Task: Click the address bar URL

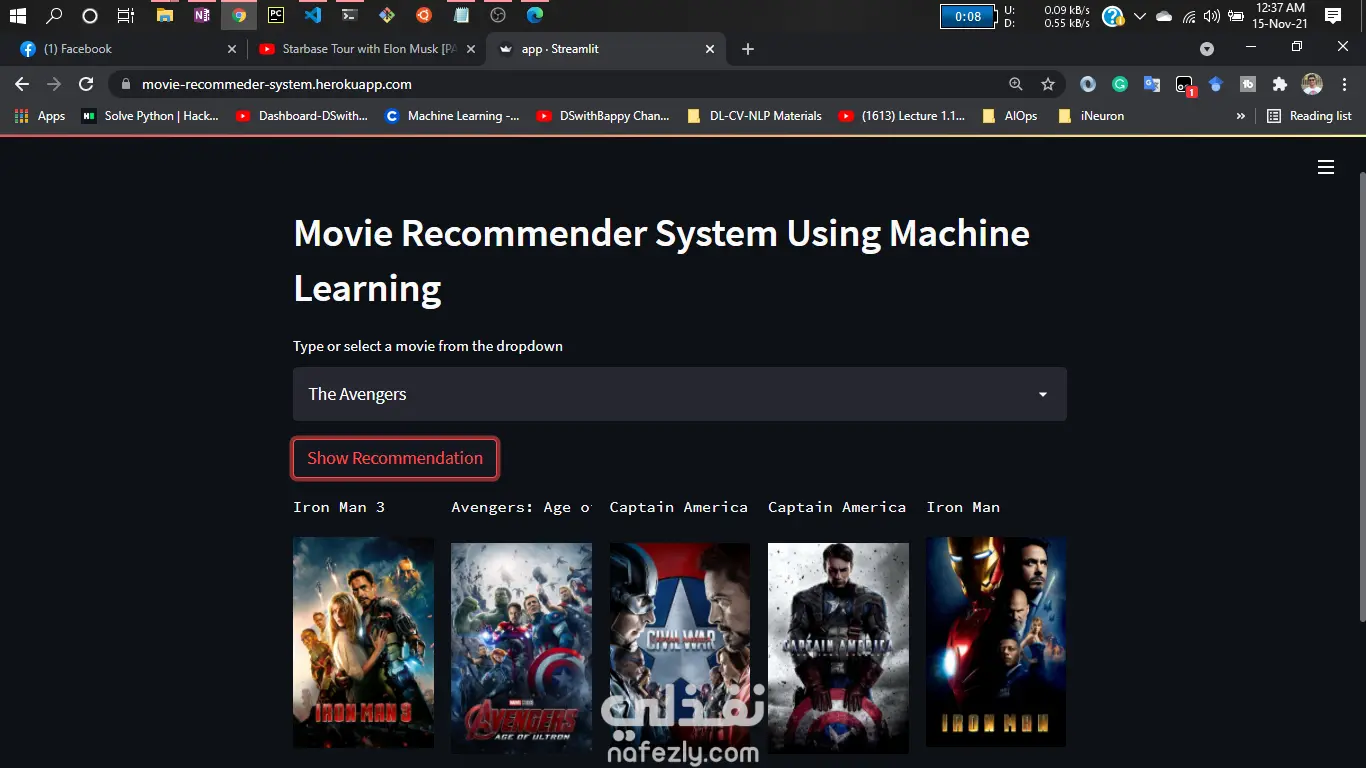Action: click(x=277, y=85)
